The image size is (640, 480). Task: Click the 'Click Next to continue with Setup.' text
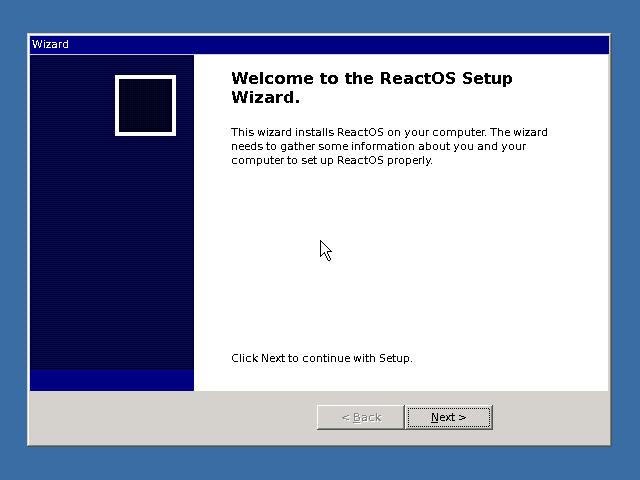coord(322,358)
